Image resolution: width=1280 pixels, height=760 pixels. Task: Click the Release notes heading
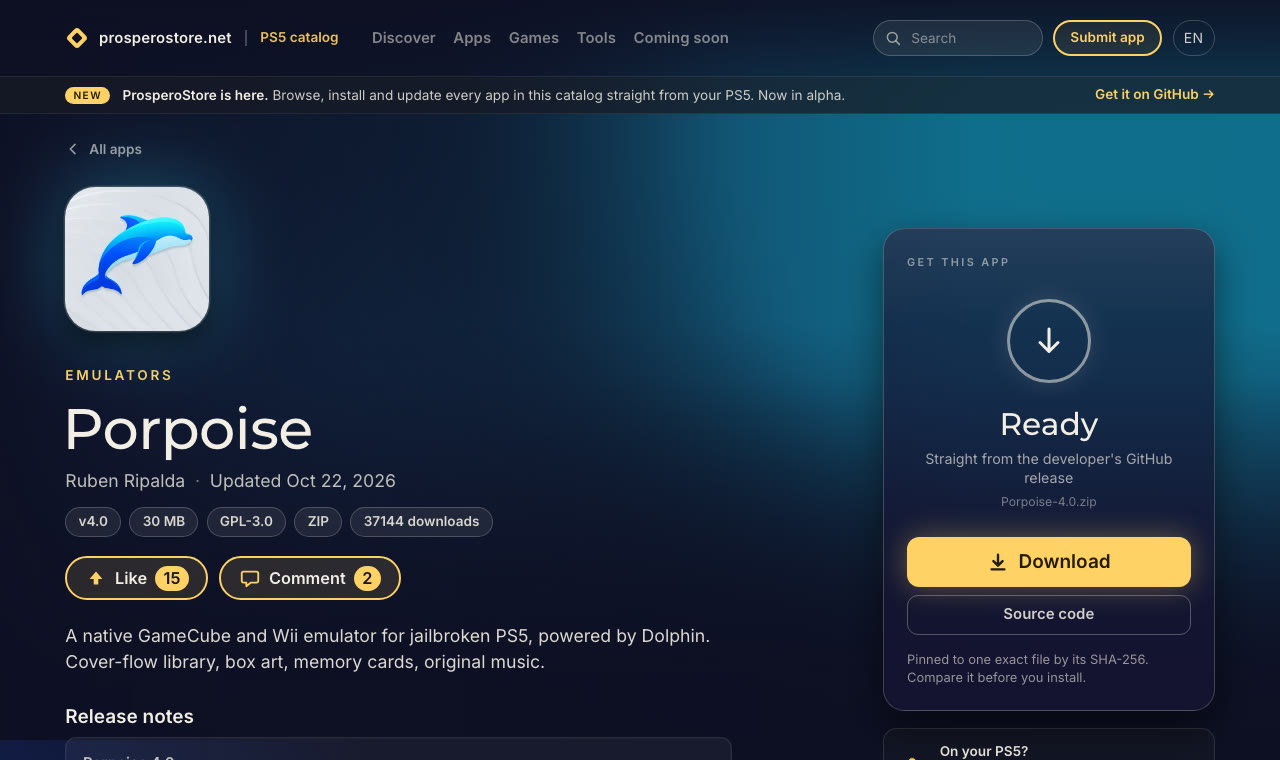tap(129, 717)
